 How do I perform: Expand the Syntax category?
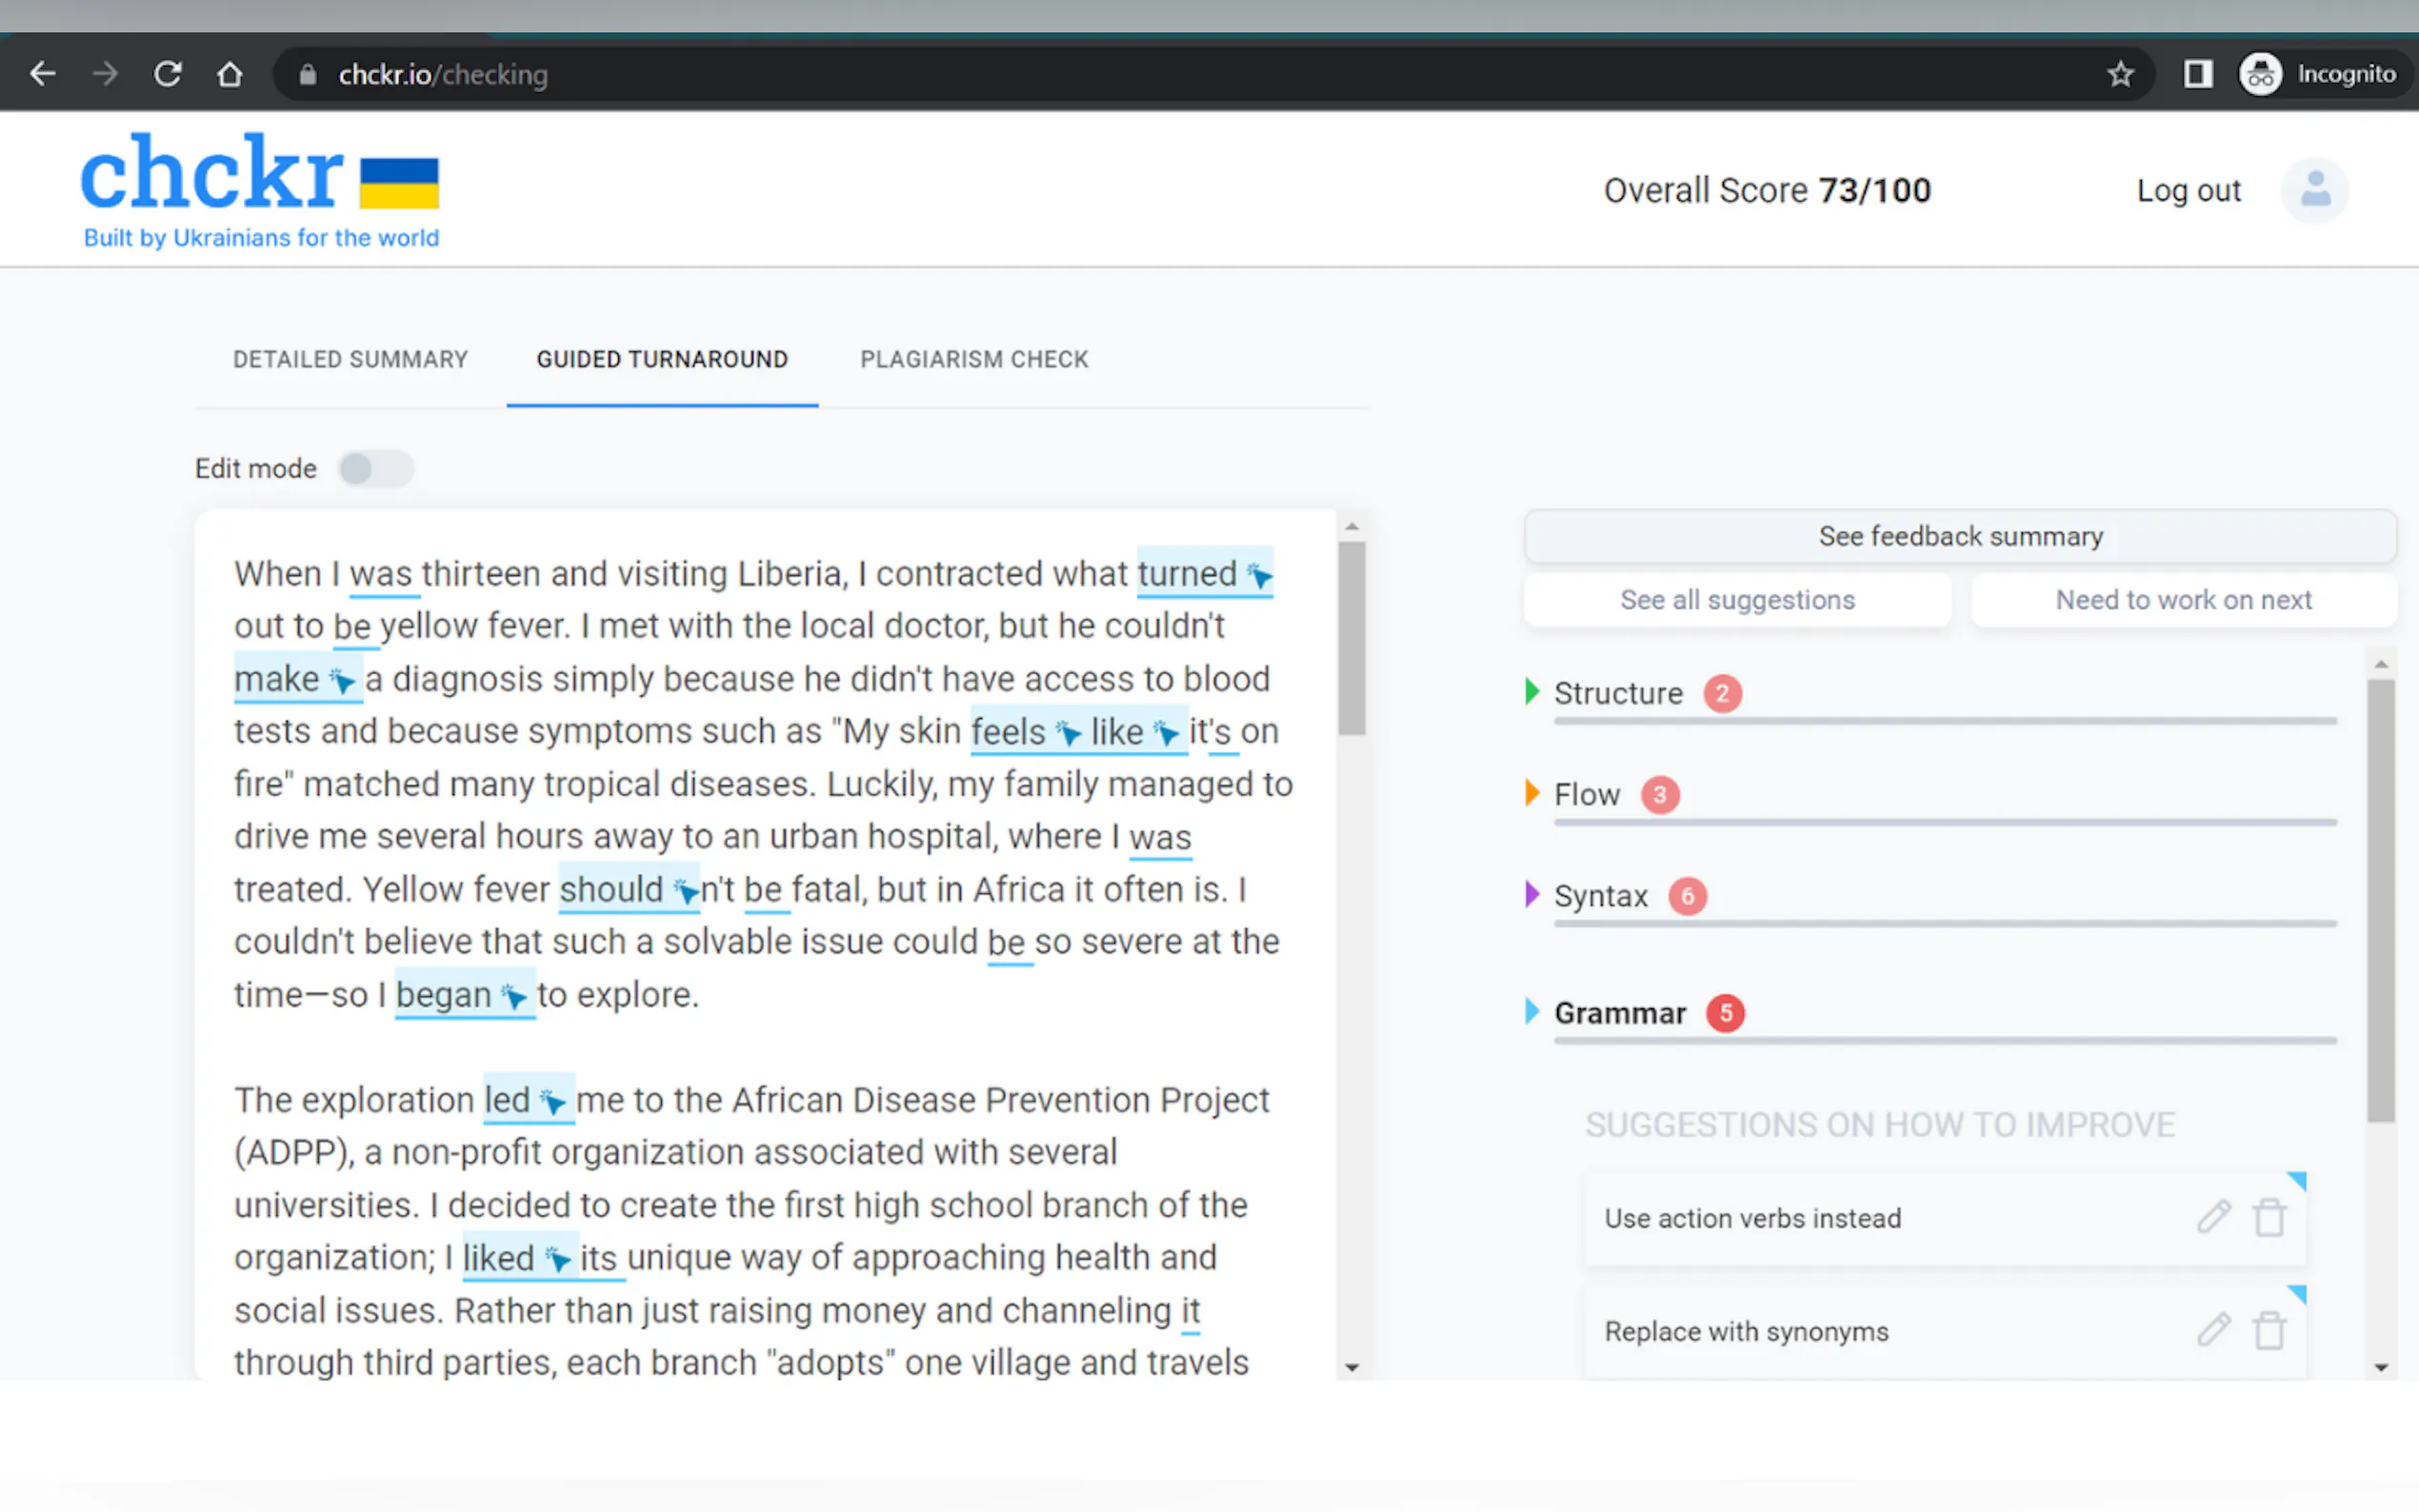[x=1600, y=896]
